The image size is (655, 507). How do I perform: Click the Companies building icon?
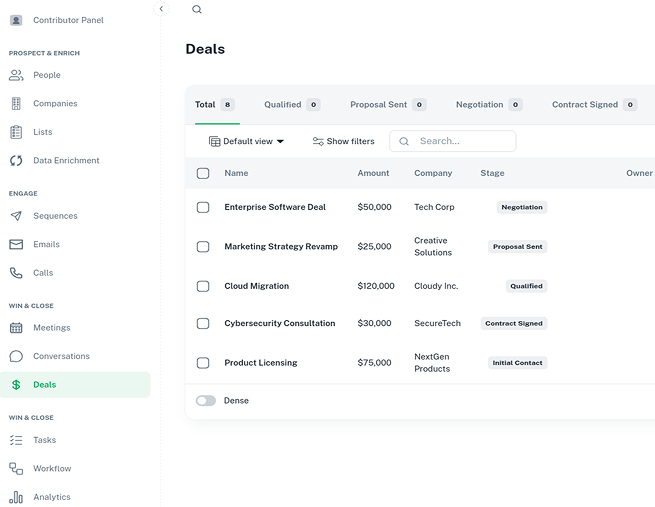click(x=16, y=104)
